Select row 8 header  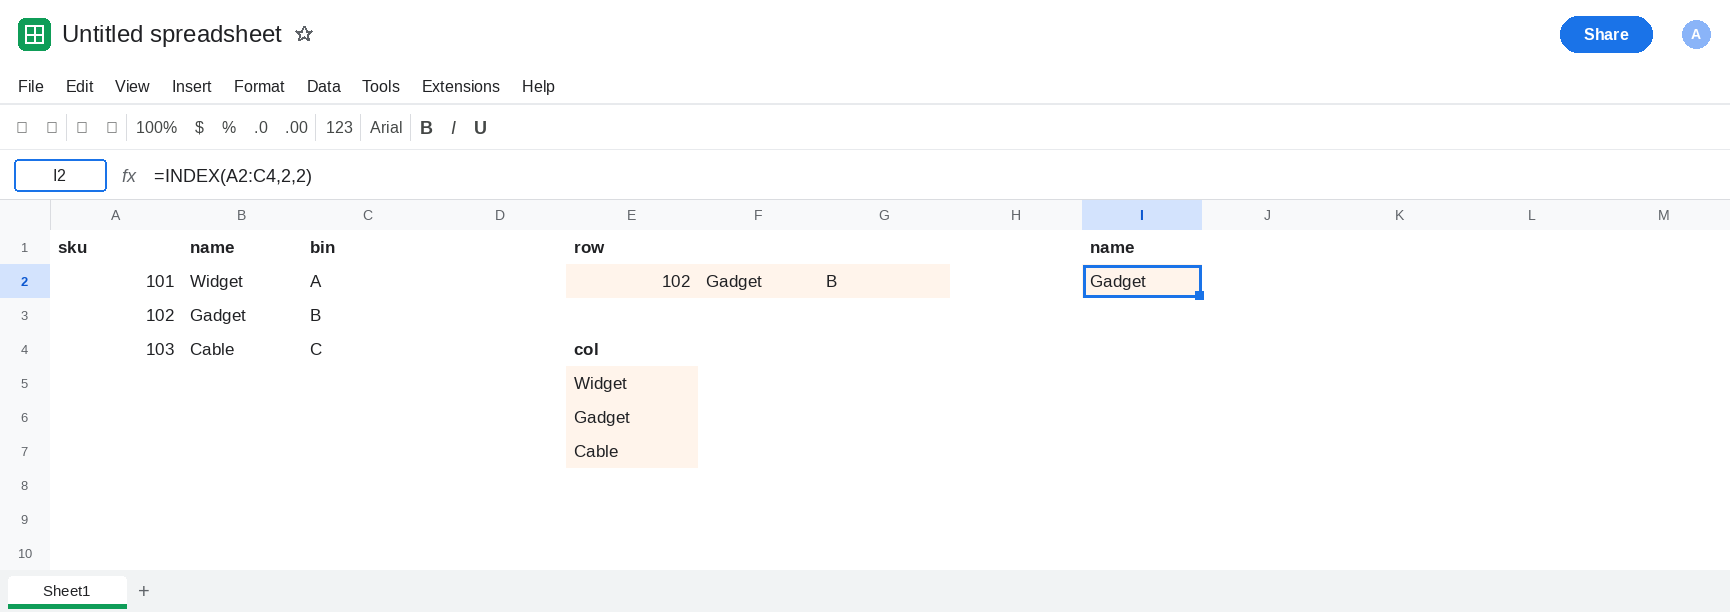(x=25, y=485)
